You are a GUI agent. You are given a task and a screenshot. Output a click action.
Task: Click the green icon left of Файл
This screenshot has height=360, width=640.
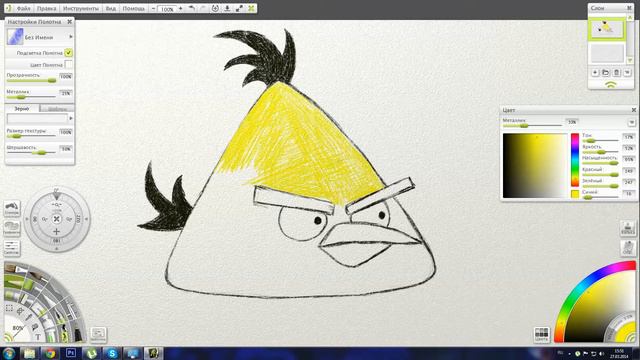[9, 8]
